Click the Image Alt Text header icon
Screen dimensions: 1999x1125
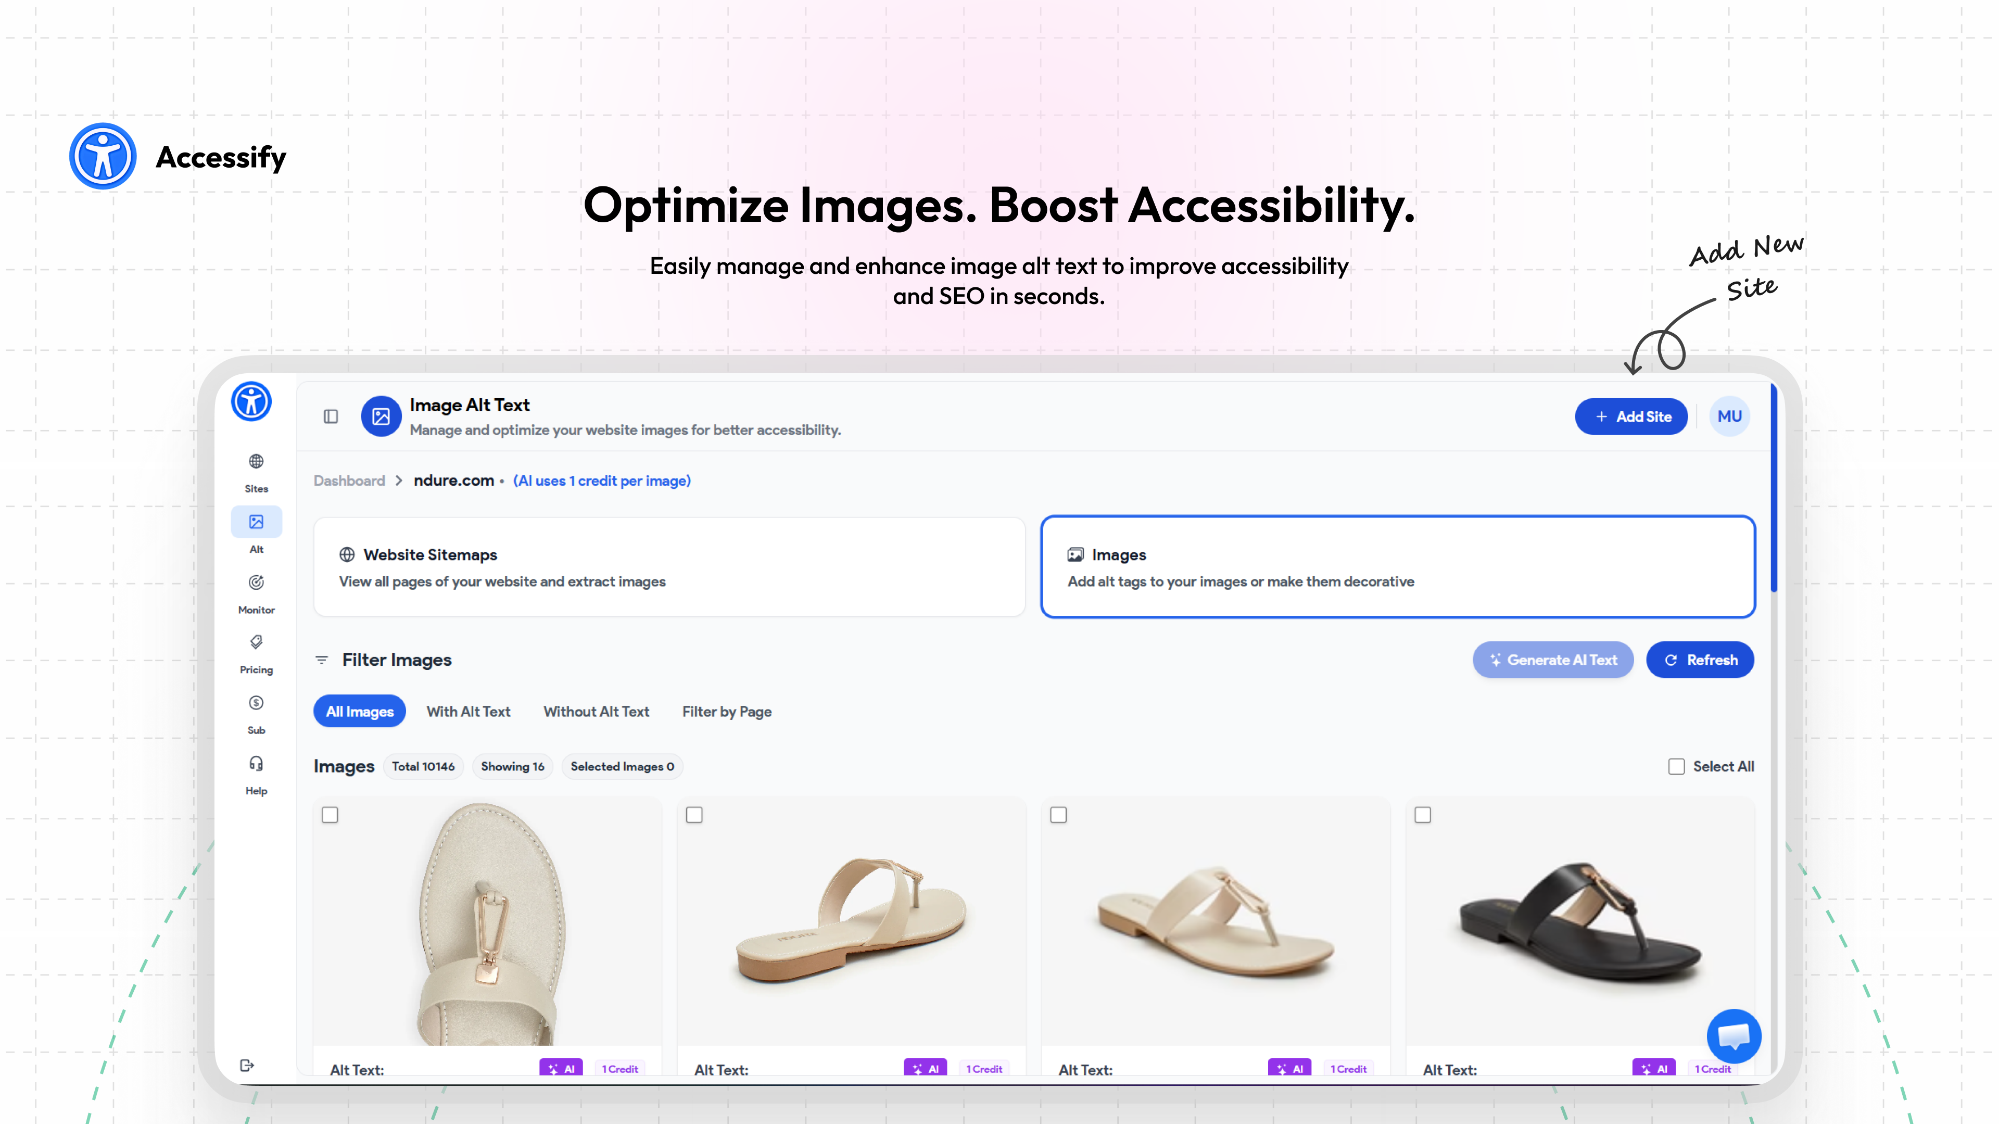[381, 417]
